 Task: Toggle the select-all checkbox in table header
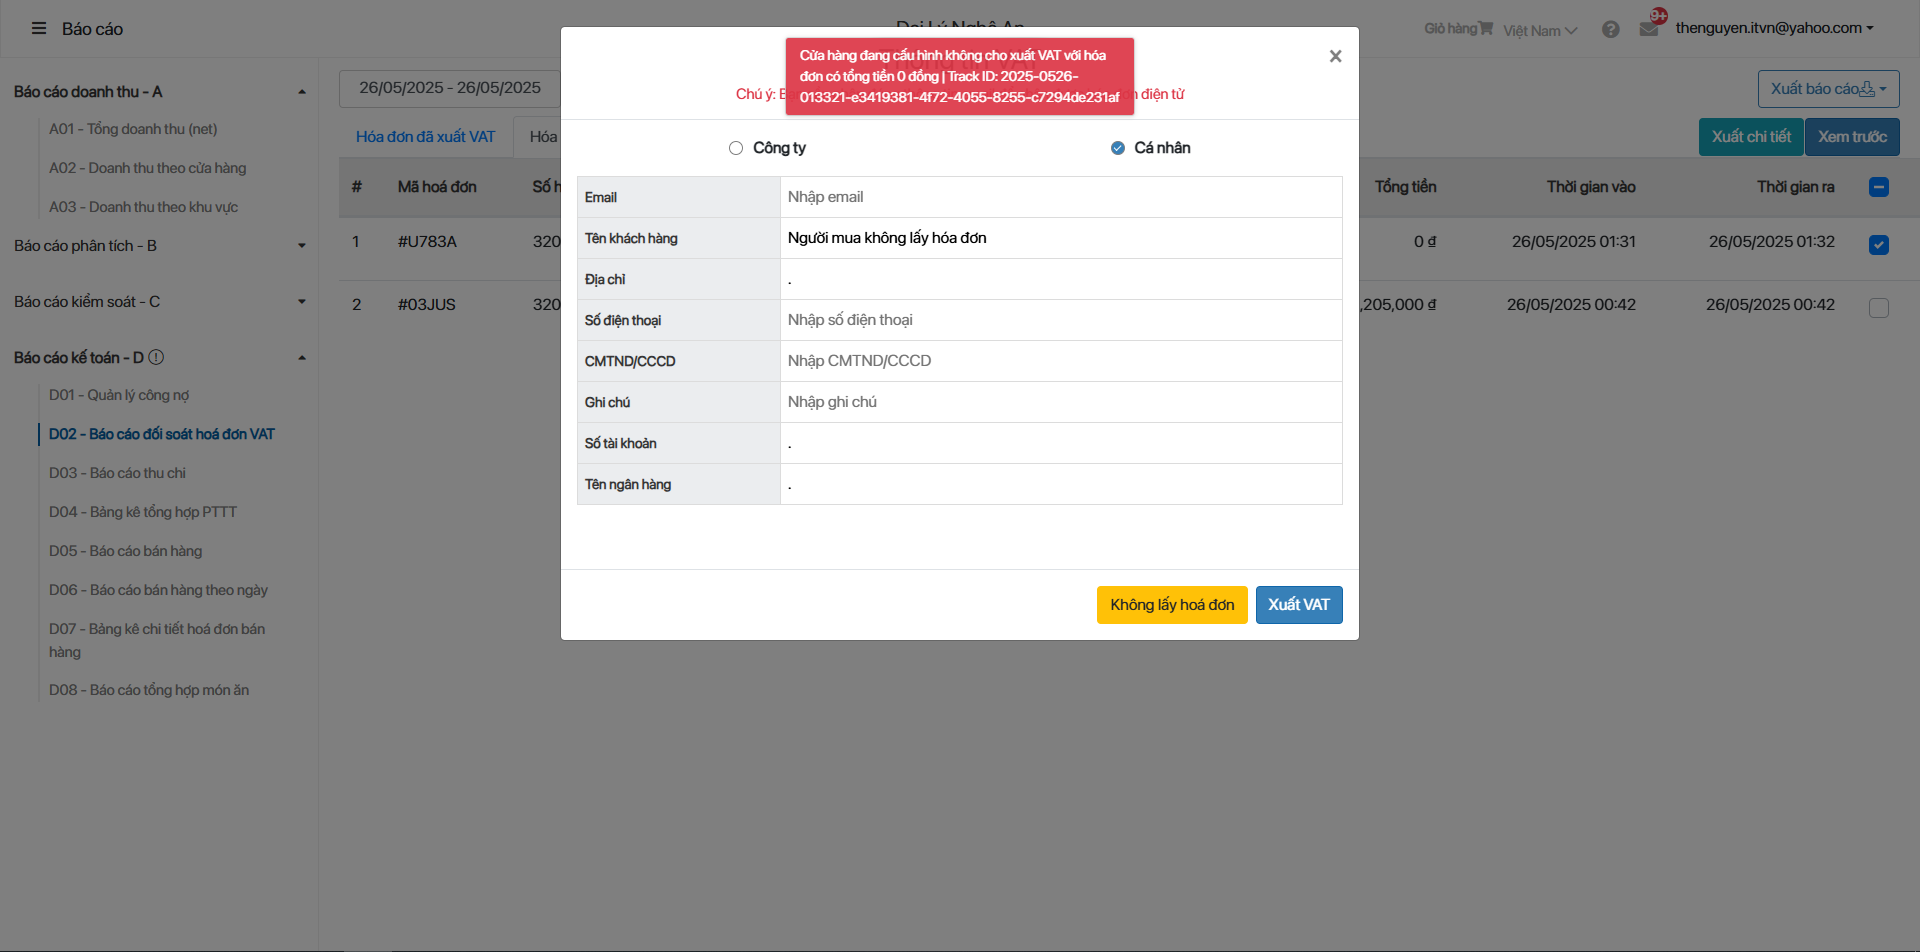1878,187
